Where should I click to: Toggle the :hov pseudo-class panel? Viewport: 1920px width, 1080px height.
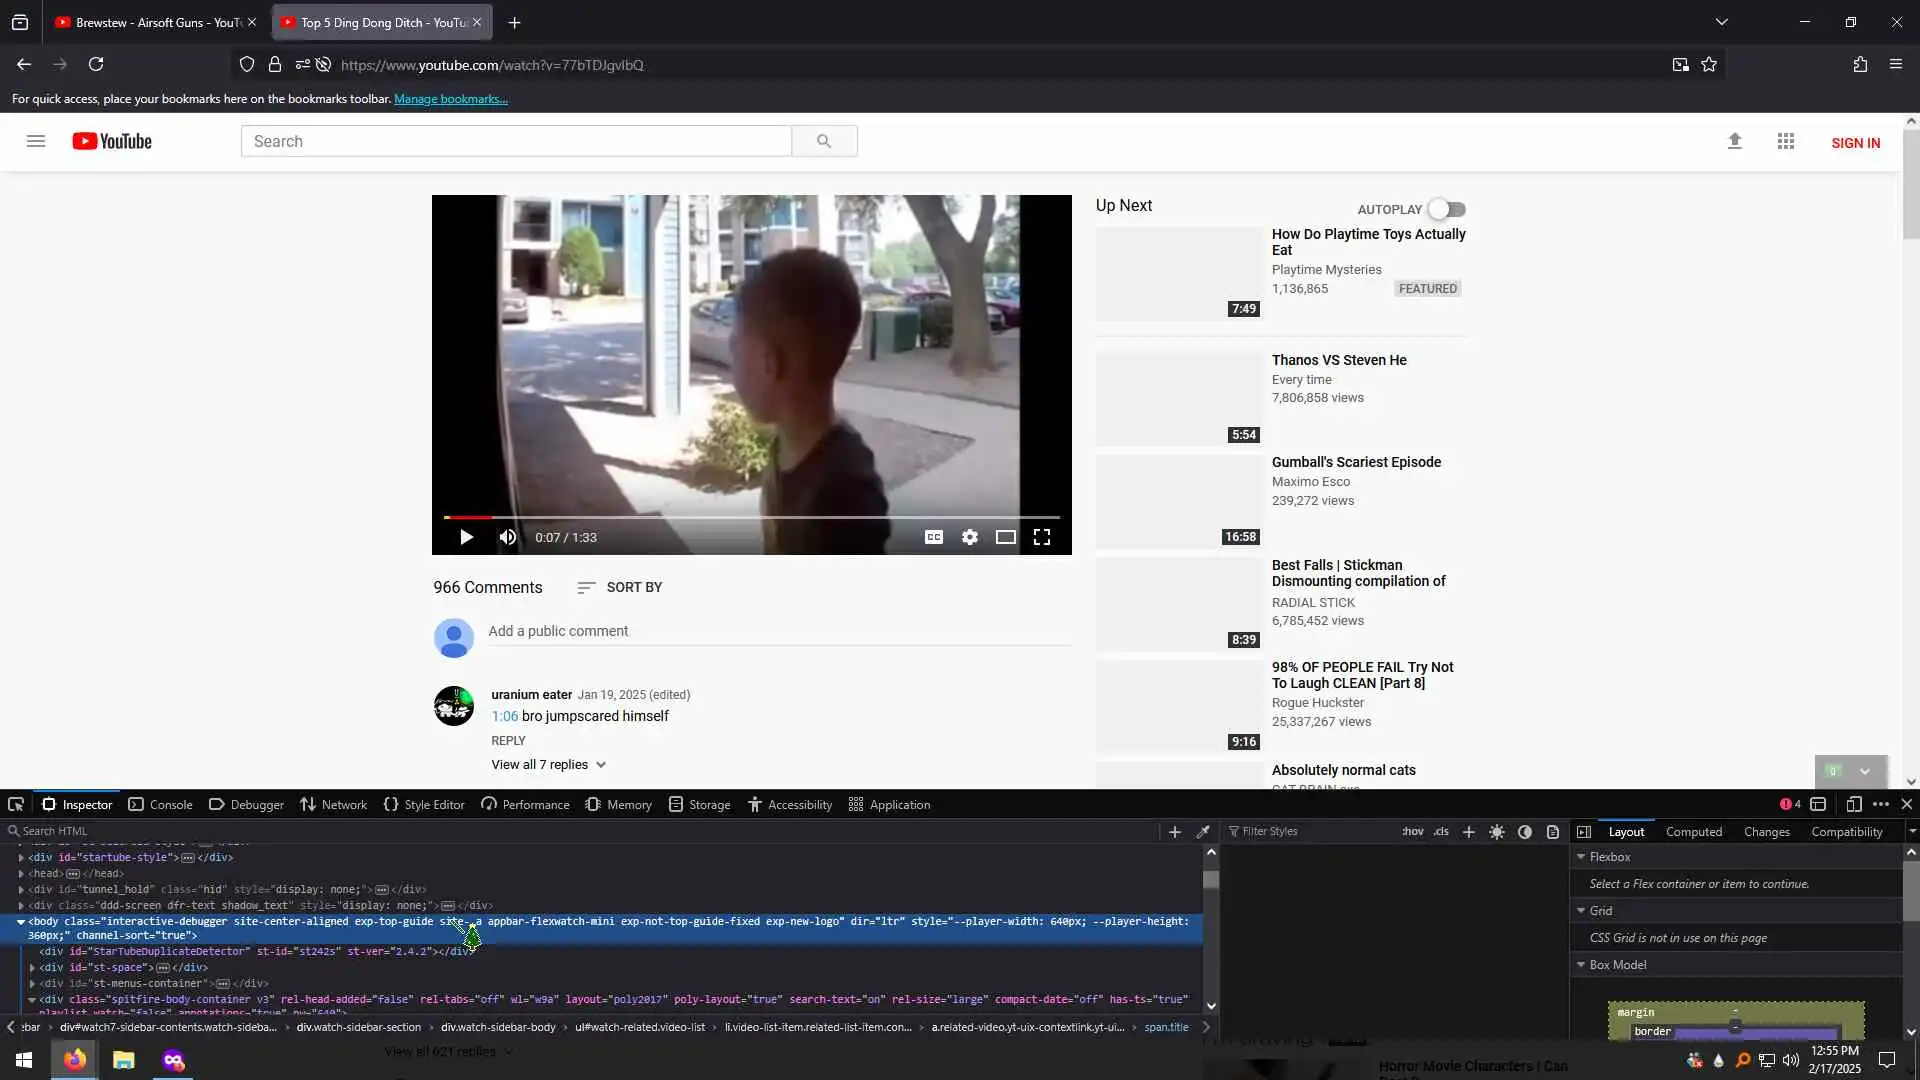(x=1412, y=831)
